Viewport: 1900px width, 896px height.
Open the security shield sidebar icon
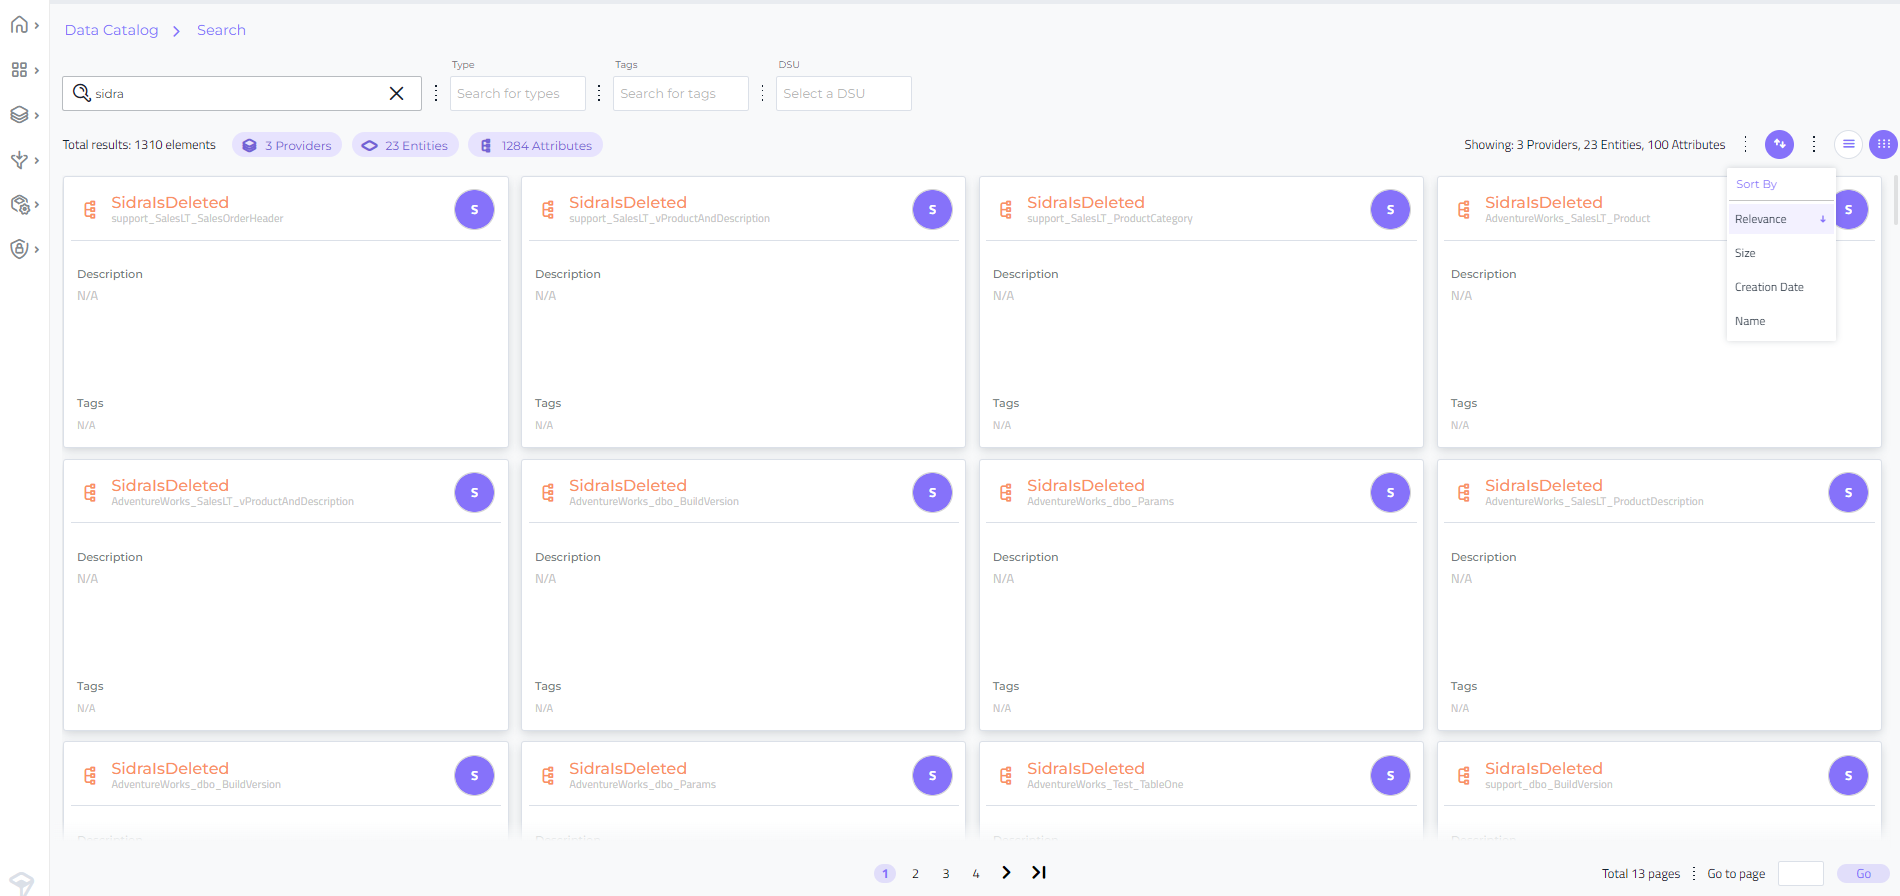pyautogui.click(x=19, y=249)
